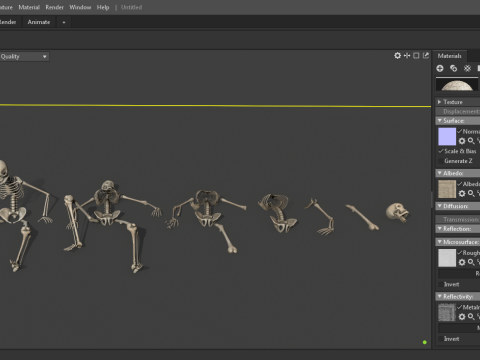This screenshot has height=360, width=480.
Task: Open viewport settings gear icon
Action: click(397, 56)
